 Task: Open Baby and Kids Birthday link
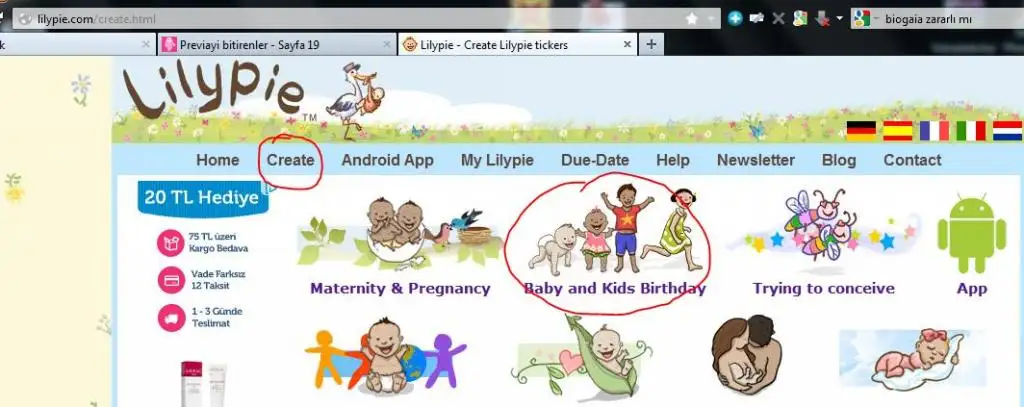point(615,288)
